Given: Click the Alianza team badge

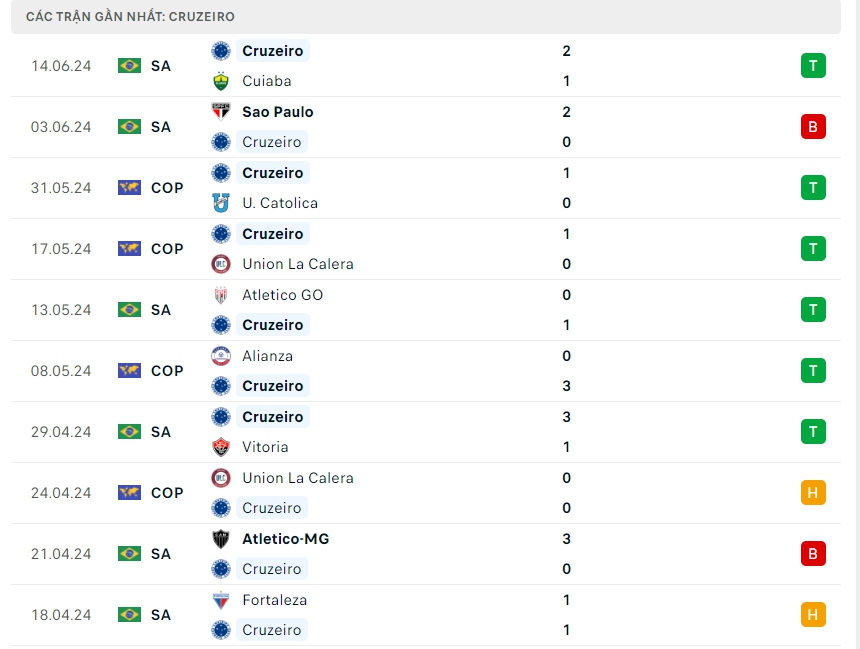Looking at the screenshot, I should [221, 356].
